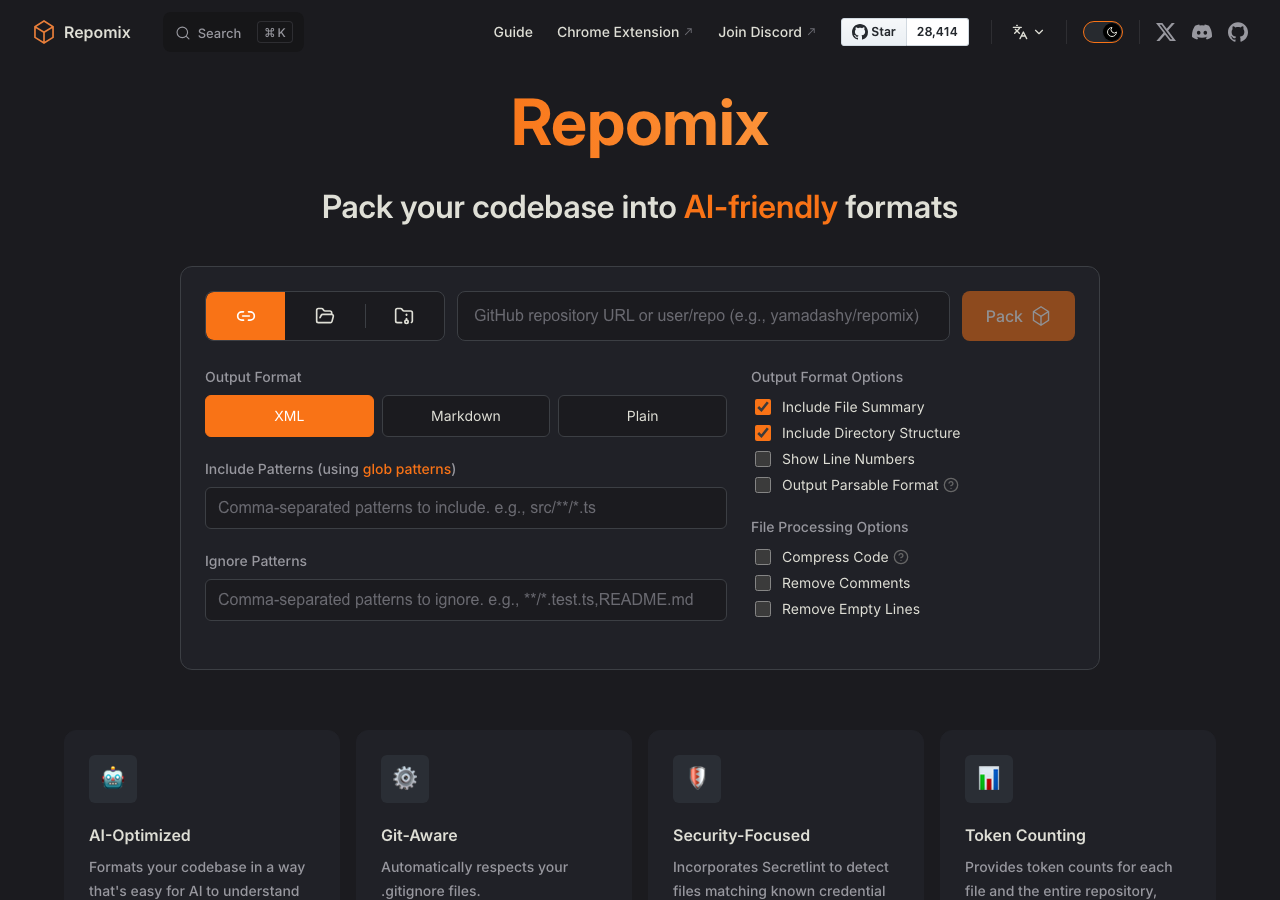Enable the Remove Comments checkbox
Viewport: 1280px width, 900px height.
pyautogui.click(x=763, y=583)
